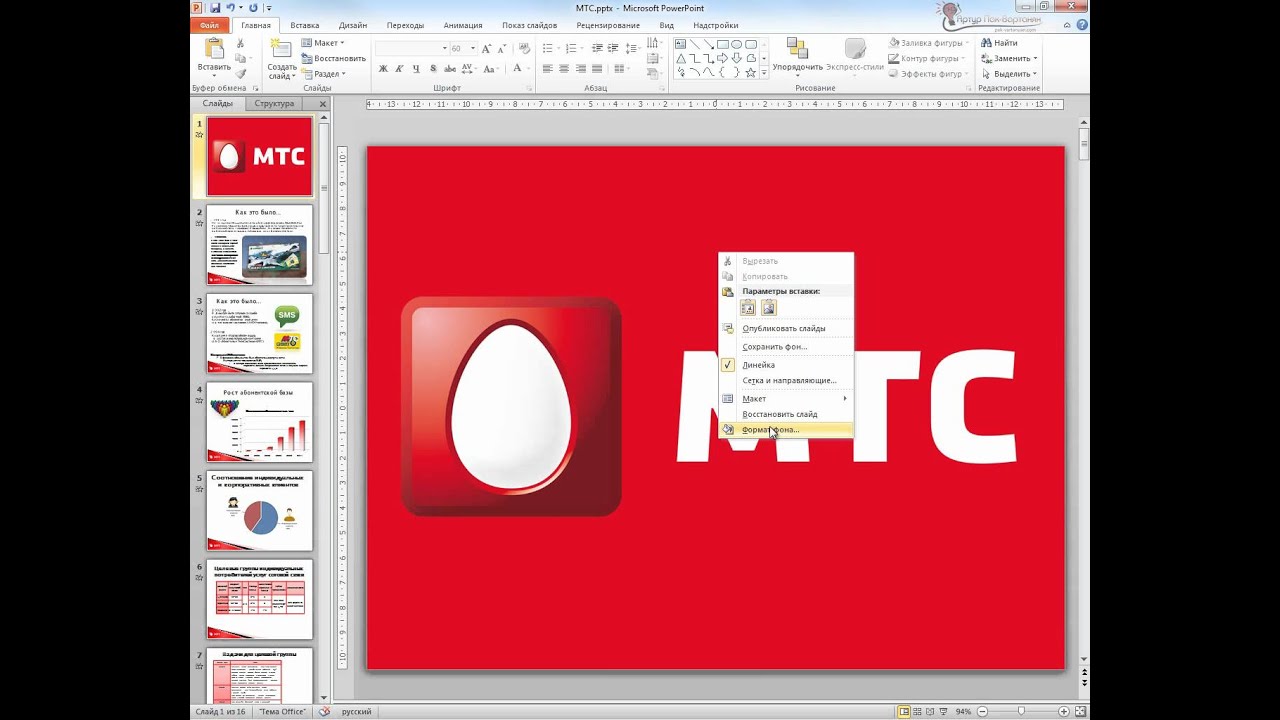The width and height of the screenshot is (1280, 720).
Task: Switch to the Дизайн ribbon tab
Action: click(x=352, y=25)
